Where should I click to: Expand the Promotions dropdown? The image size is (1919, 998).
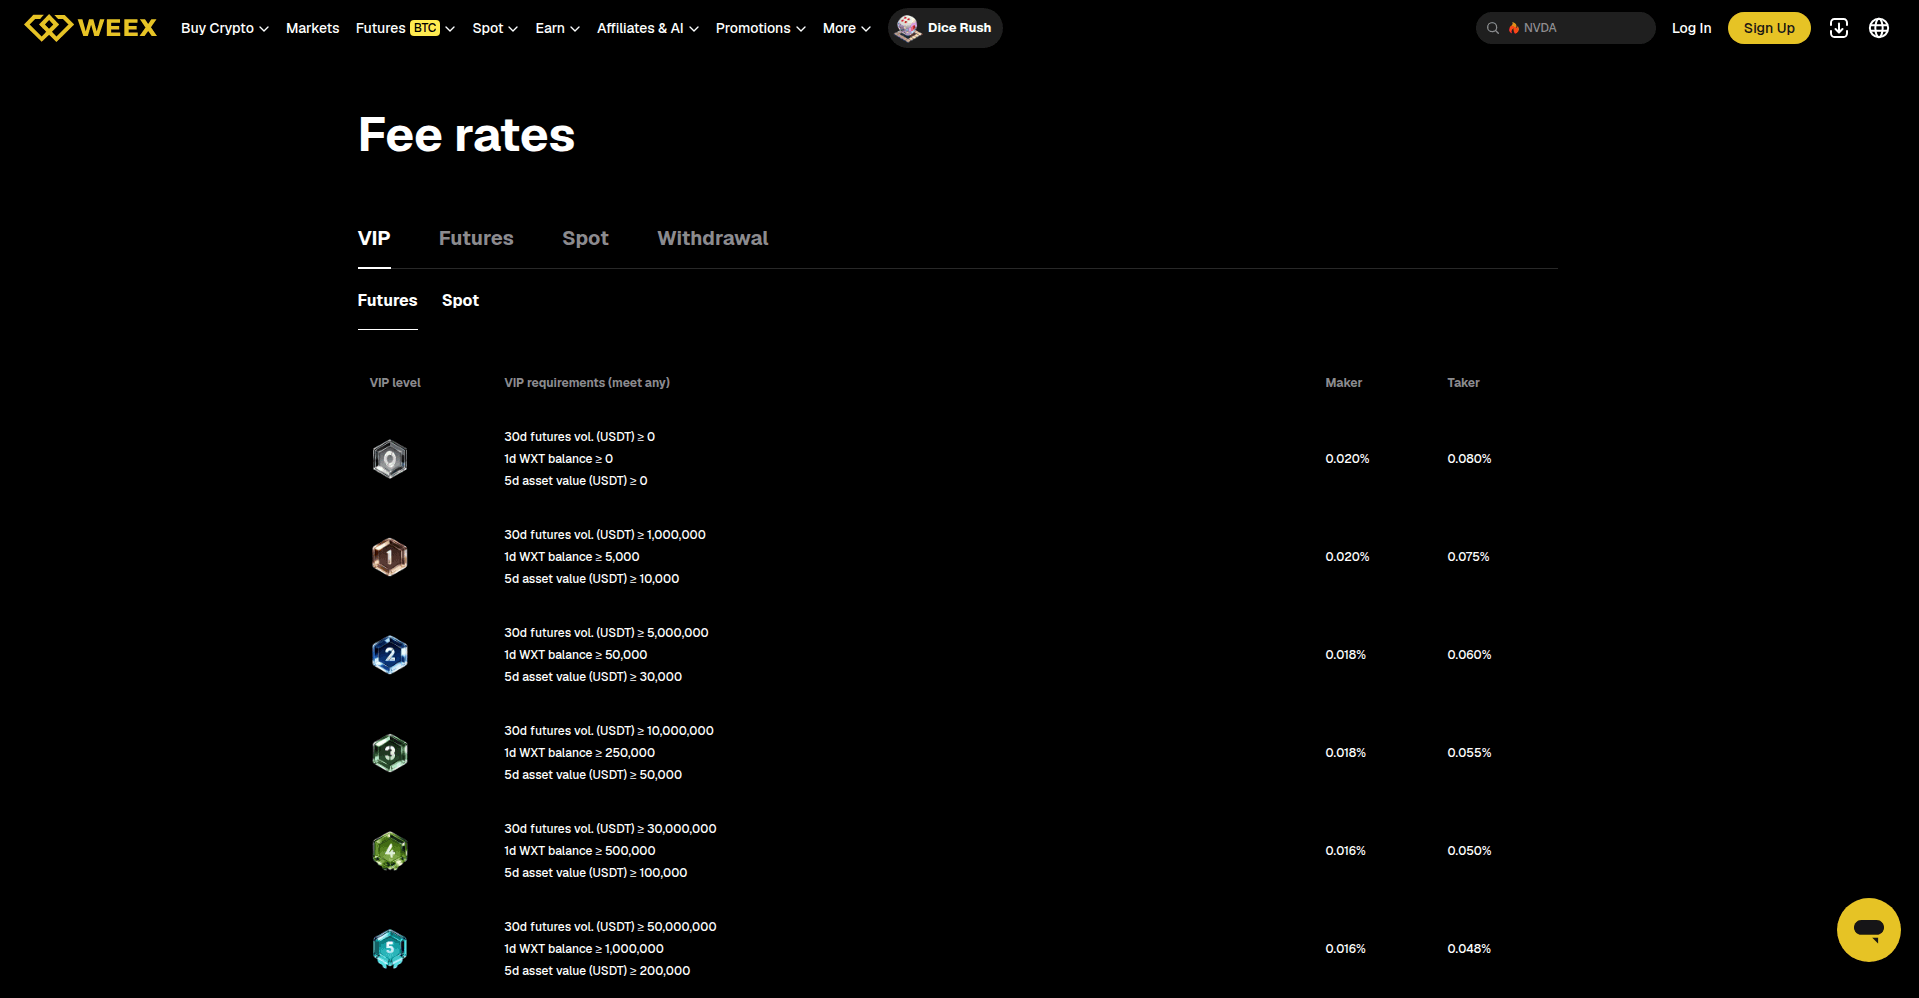point(760,28)
